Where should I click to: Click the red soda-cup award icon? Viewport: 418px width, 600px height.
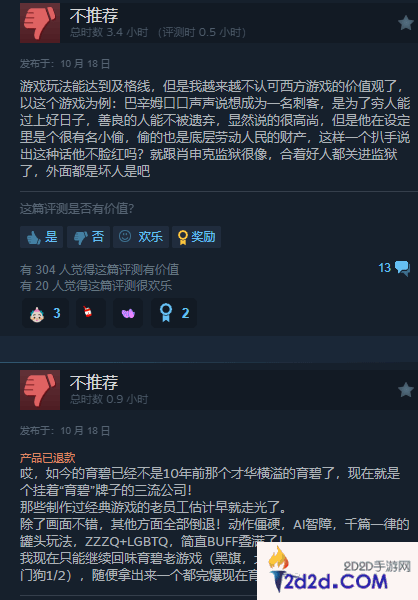tap(91, 313)
